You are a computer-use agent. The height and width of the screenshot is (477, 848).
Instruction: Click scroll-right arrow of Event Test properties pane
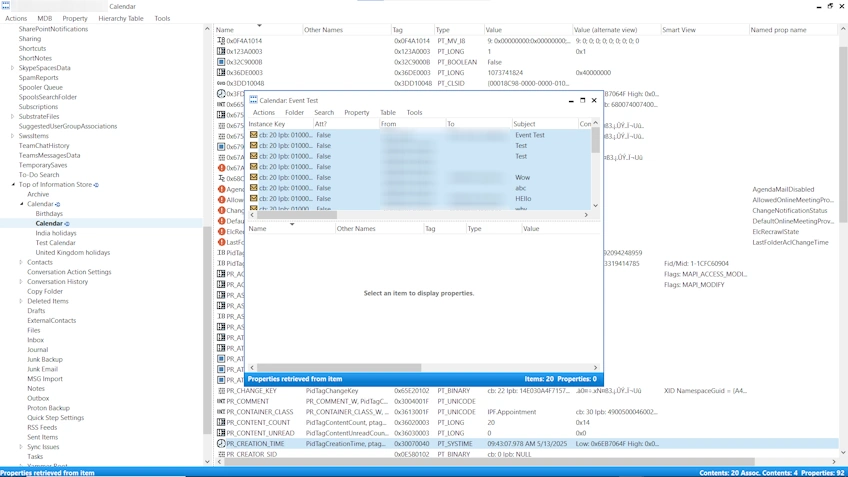(x=595, y=368)
